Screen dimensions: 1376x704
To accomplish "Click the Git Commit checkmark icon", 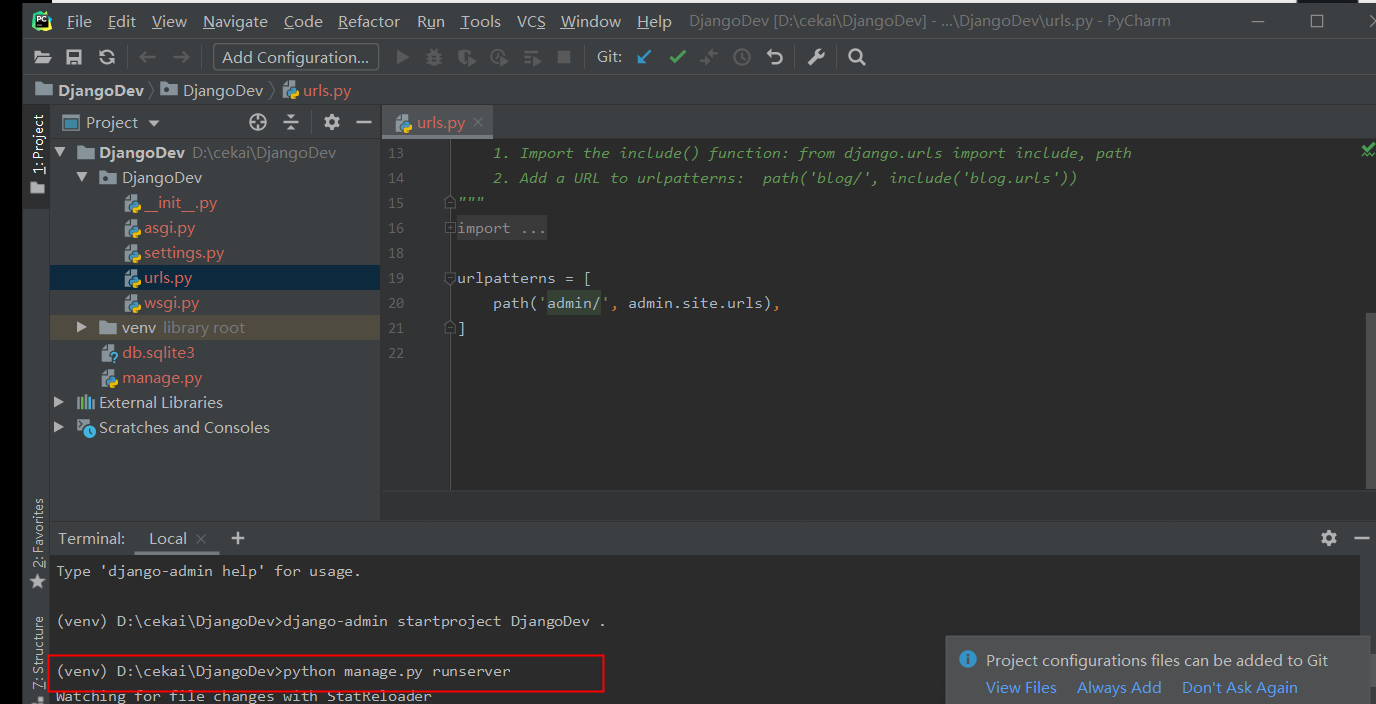I will click(x=677, y=57).
